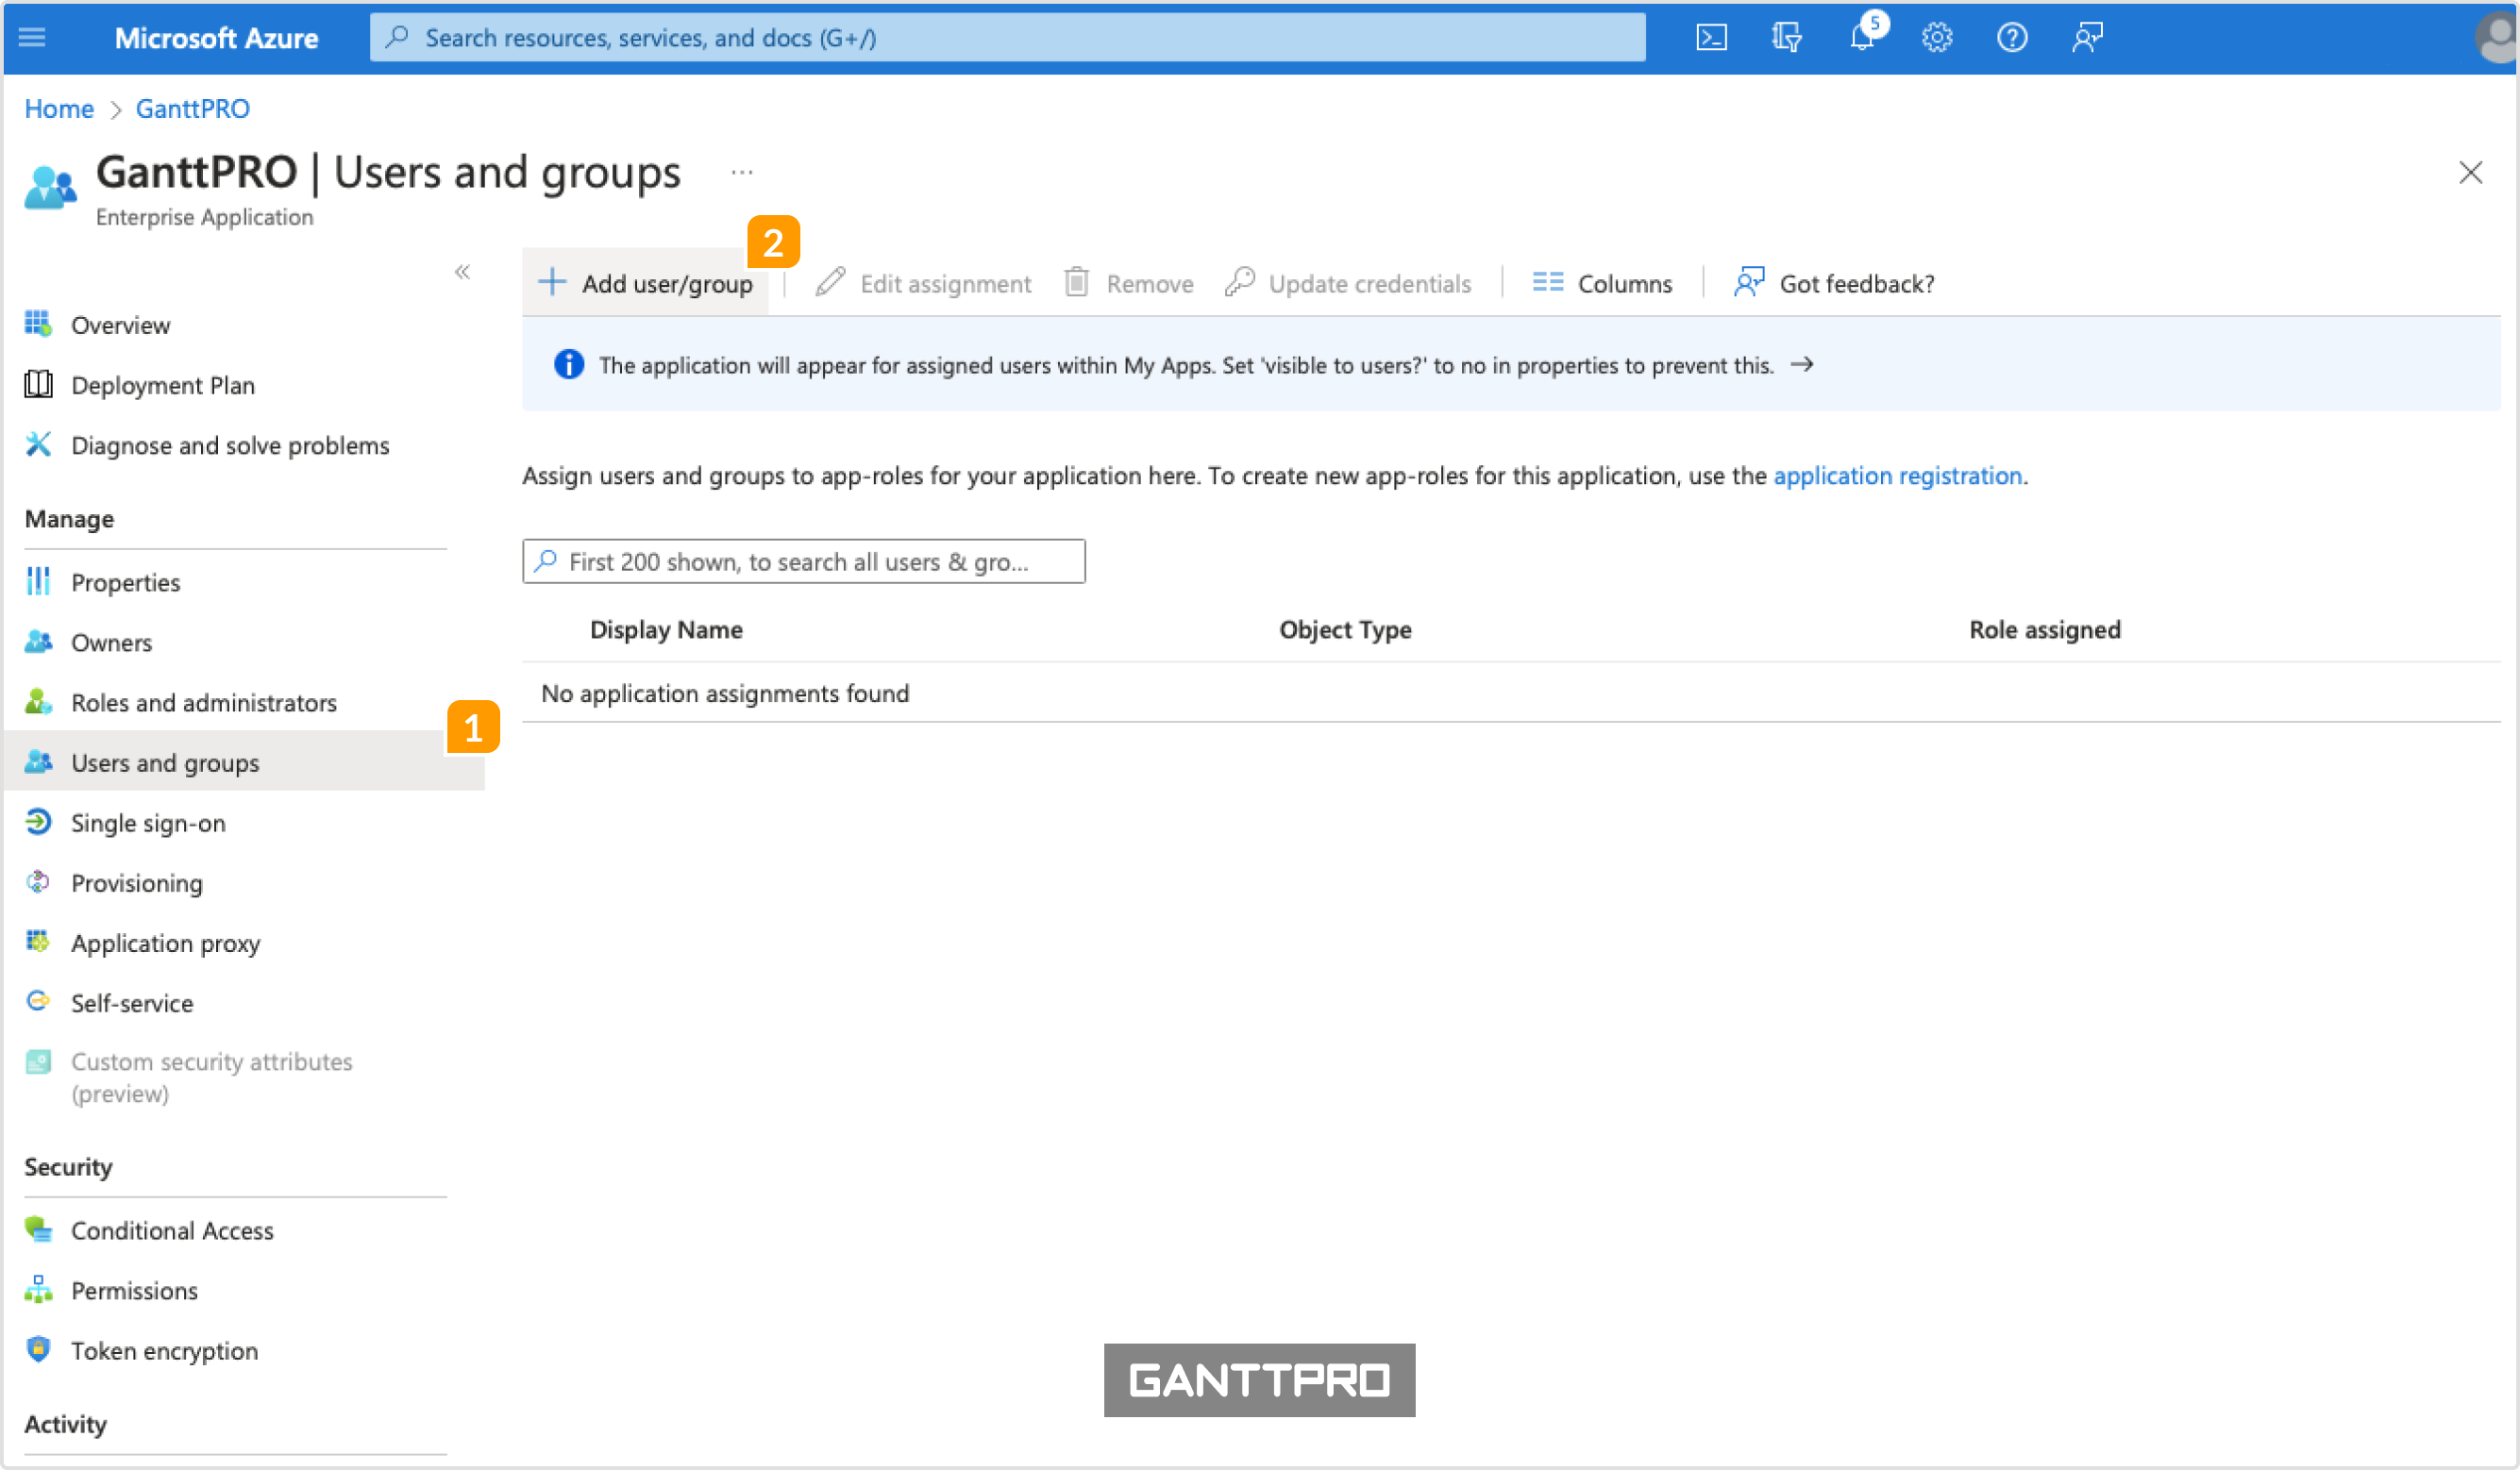The height and width of the screenshot is (1470, 2520).
Task: Open portal settings gear
Action: coord(1937,38)
